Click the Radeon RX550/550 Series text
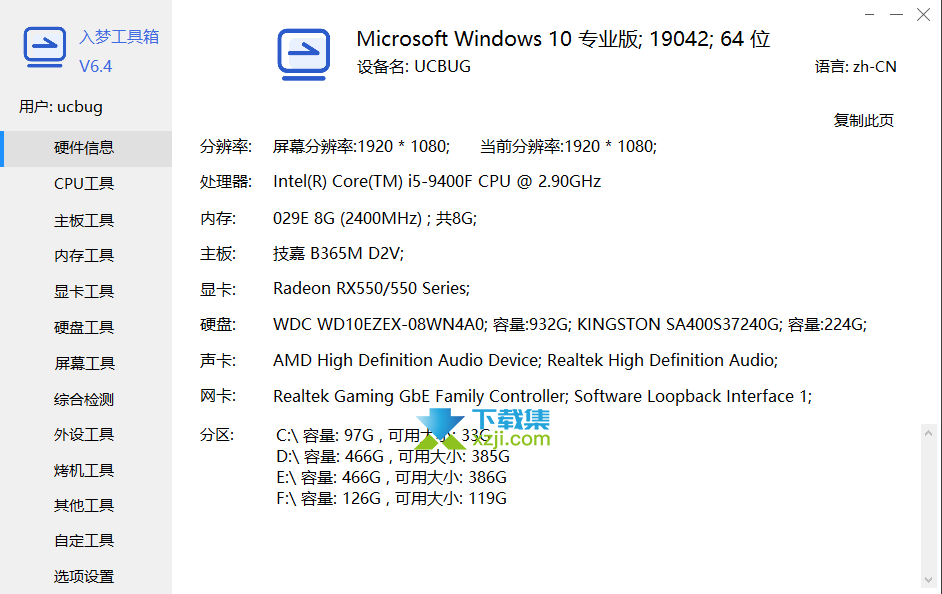This screenshot has width=942, height=594. tap(371, 289)
